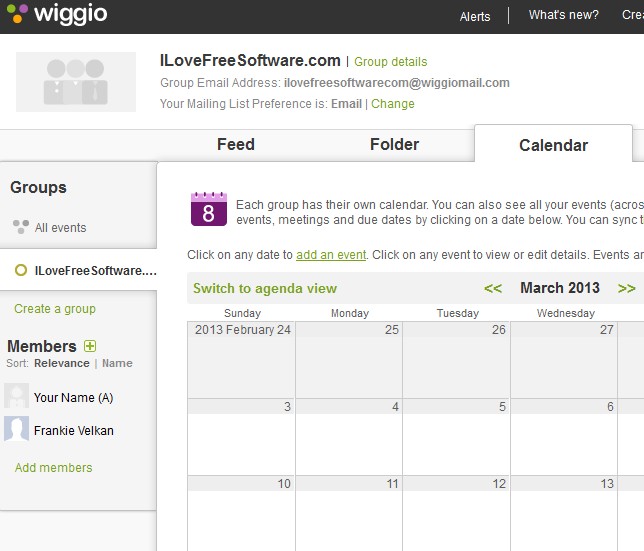
Task: Click Change mailing list preference
Action: click(393, 104)
